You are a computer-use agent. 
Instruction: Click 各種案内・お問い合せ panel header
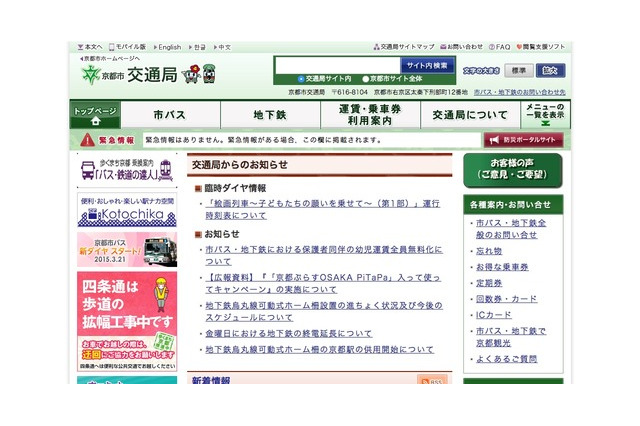point(513,205)
